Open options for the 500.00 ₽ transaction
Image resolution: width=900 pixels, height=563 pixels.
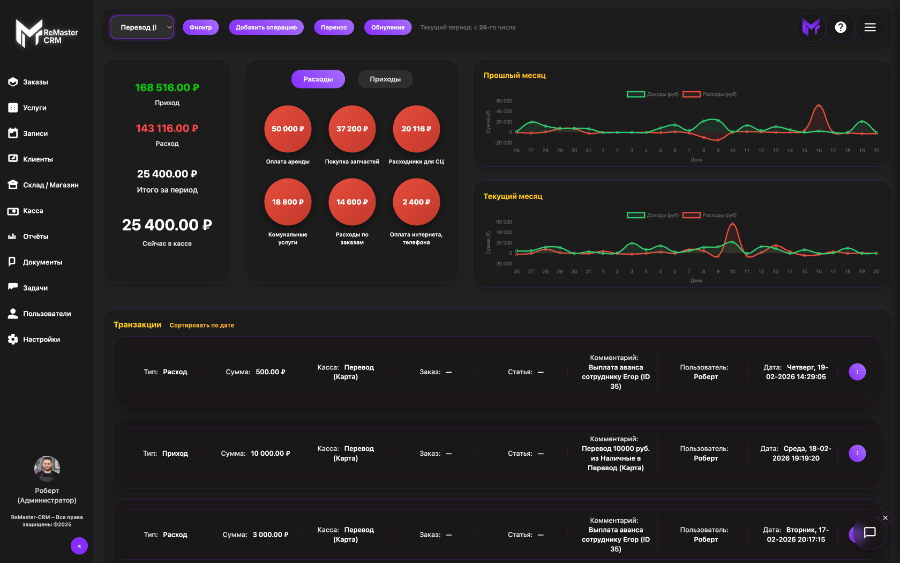click(x=857, y=371)
